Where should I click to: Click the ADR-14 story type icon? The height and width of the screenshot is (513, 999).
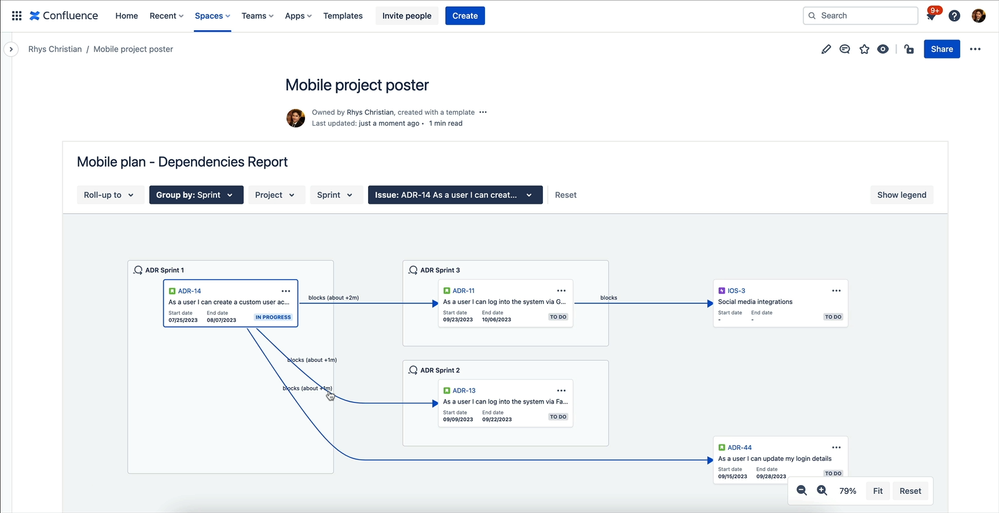172,291
